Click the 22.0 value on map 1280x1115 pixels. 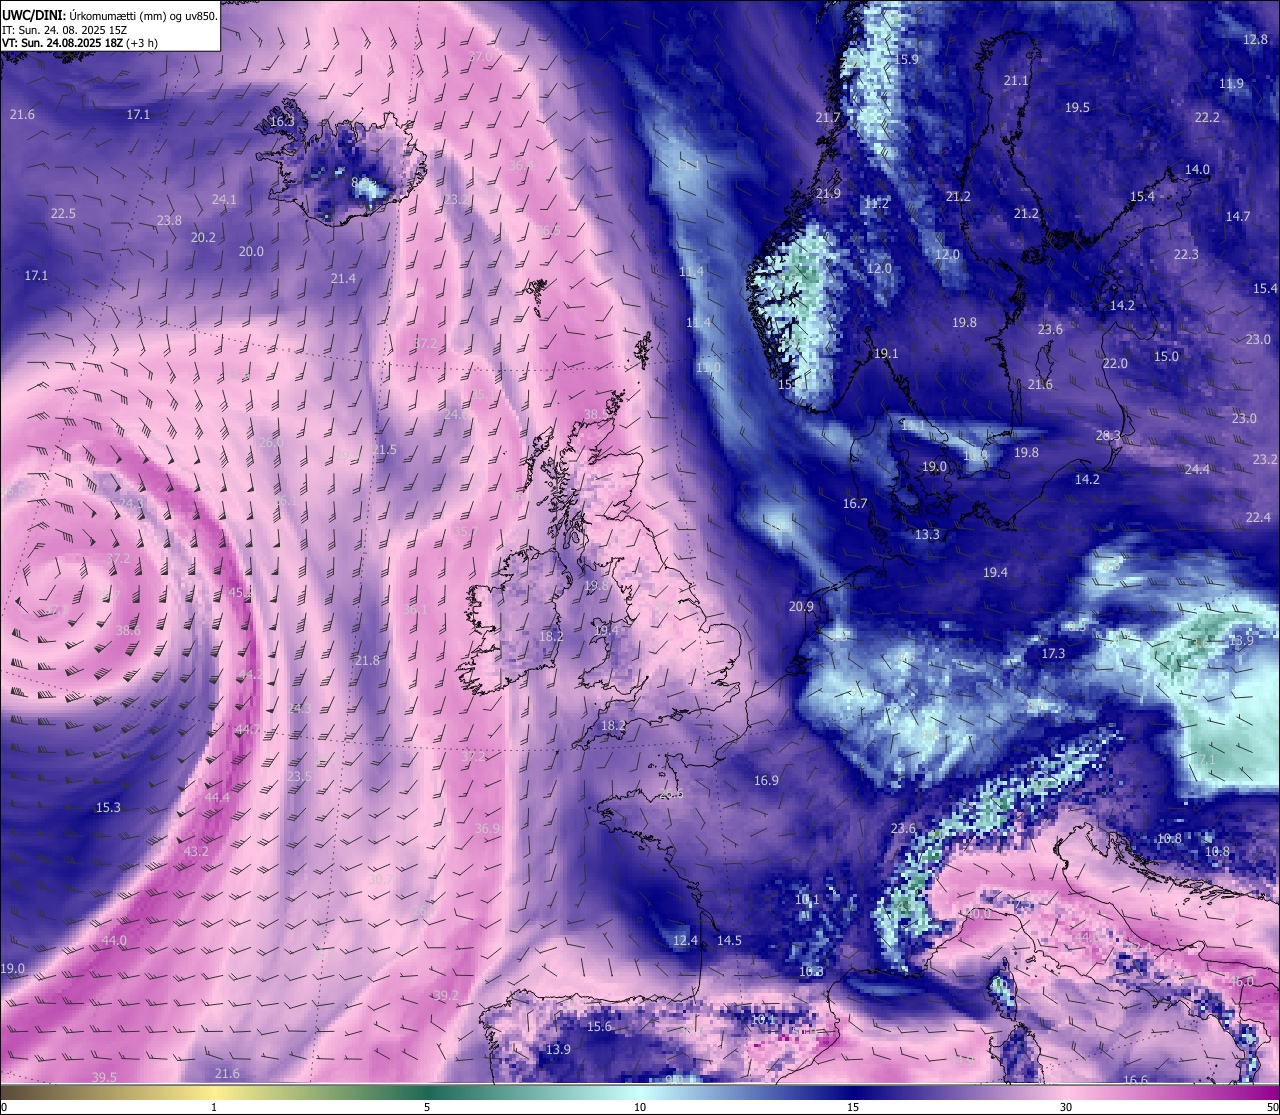pos(1115,363)
